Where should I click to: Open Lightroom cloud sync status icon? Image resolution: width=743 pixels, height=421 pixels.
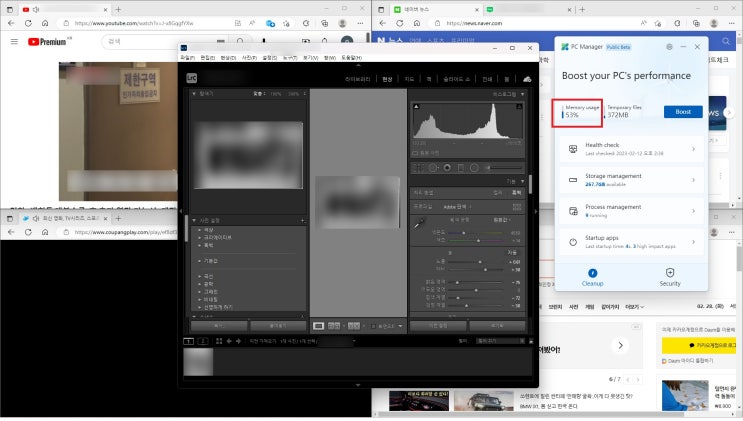527,78
